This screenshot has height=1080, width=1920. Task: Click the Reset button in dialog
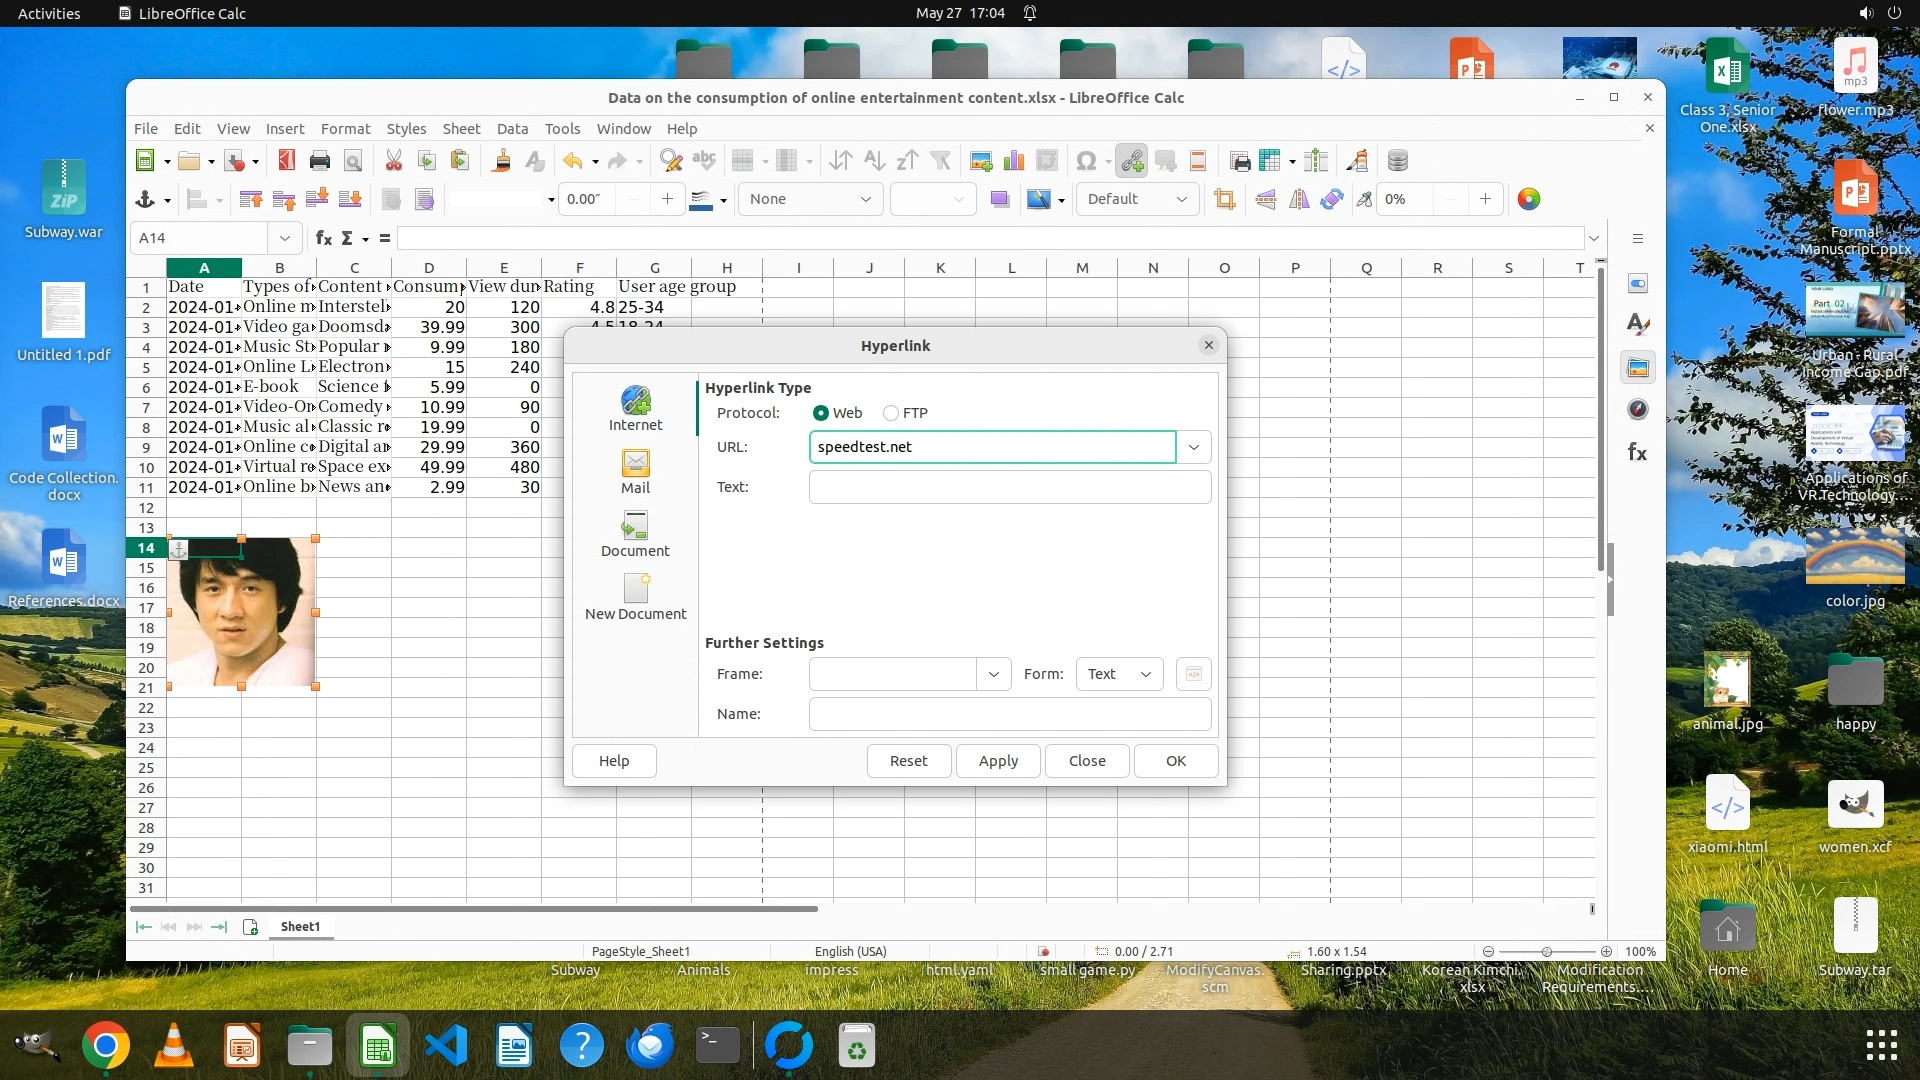tap(908, 761)
